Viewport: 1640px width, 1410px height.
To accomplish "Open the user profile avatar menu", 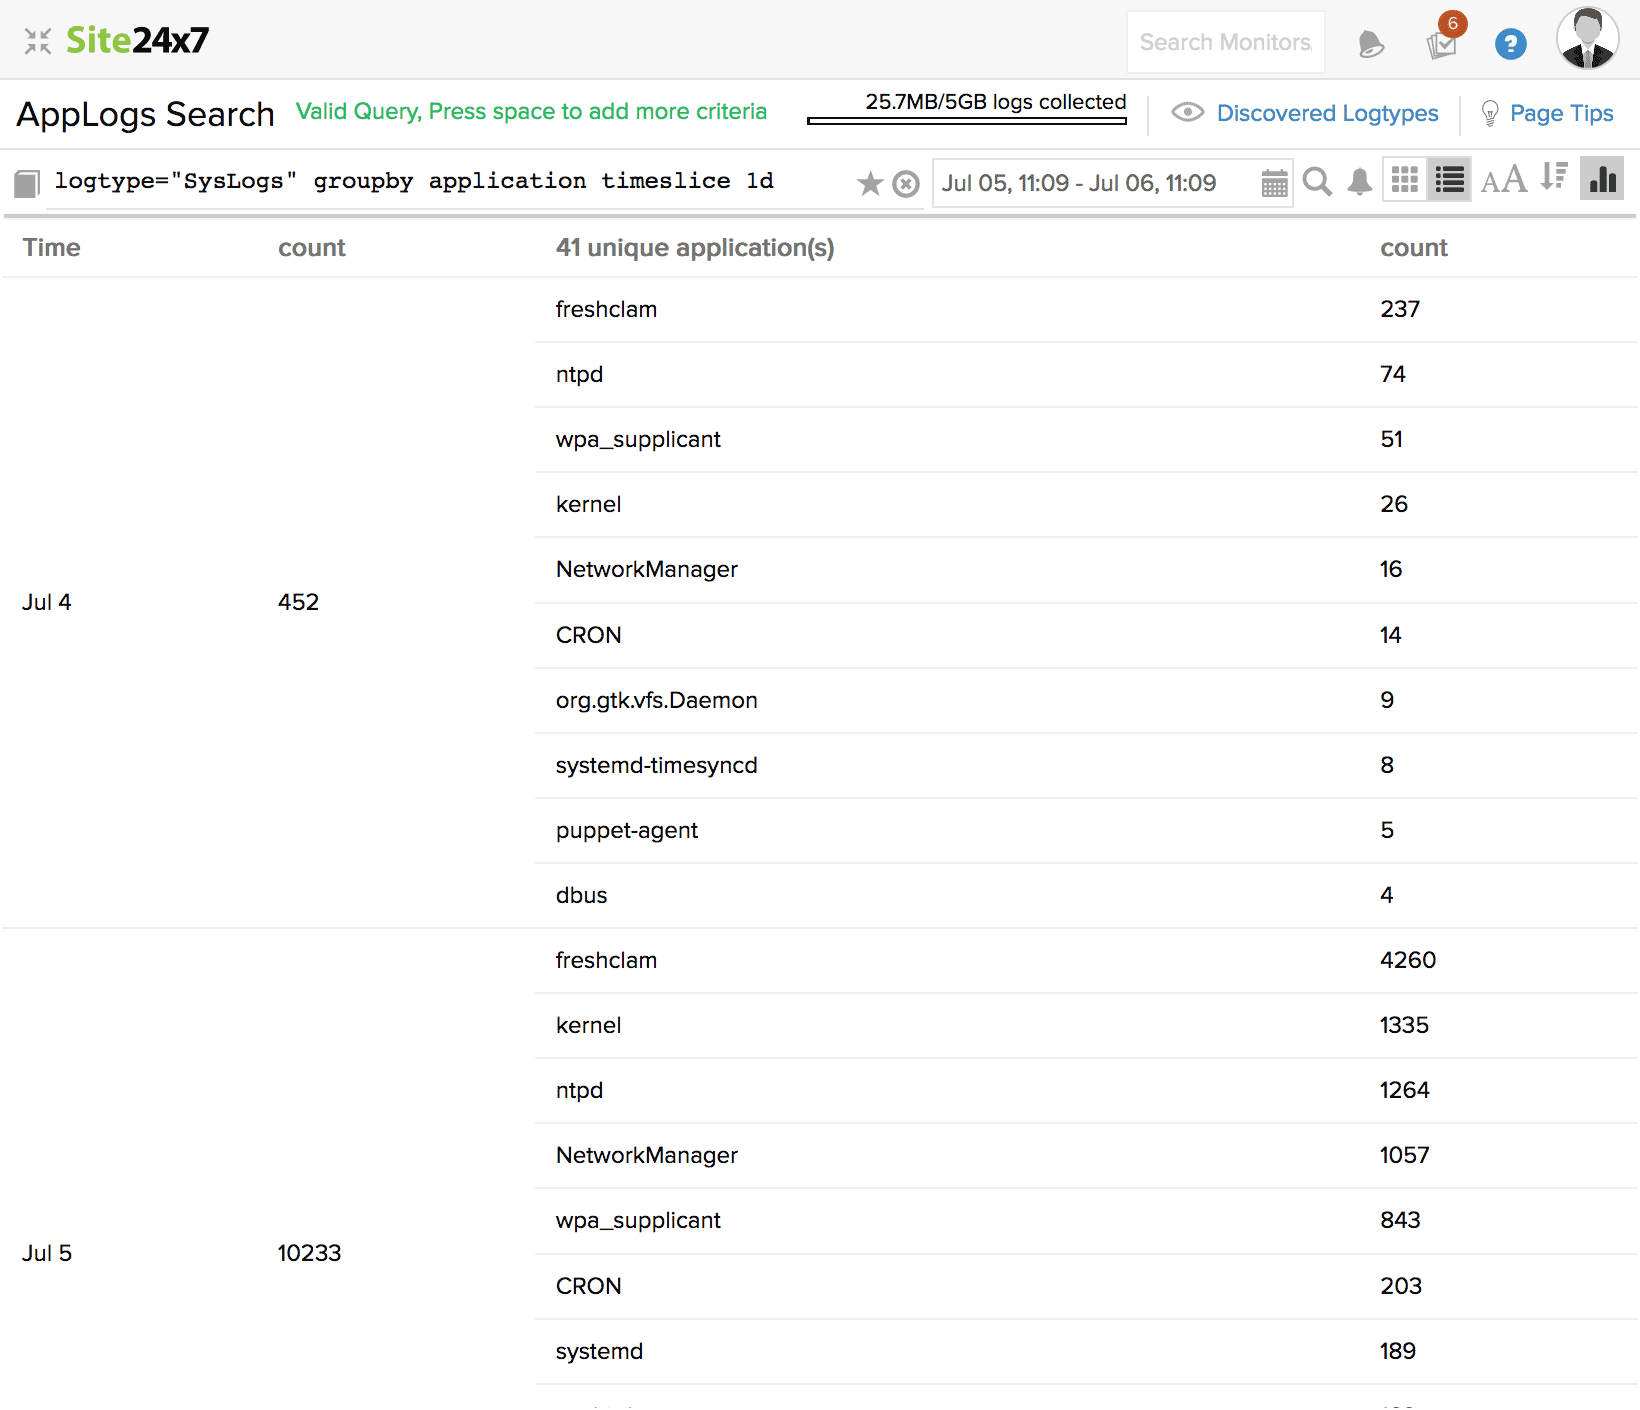I will (1587, 40).
